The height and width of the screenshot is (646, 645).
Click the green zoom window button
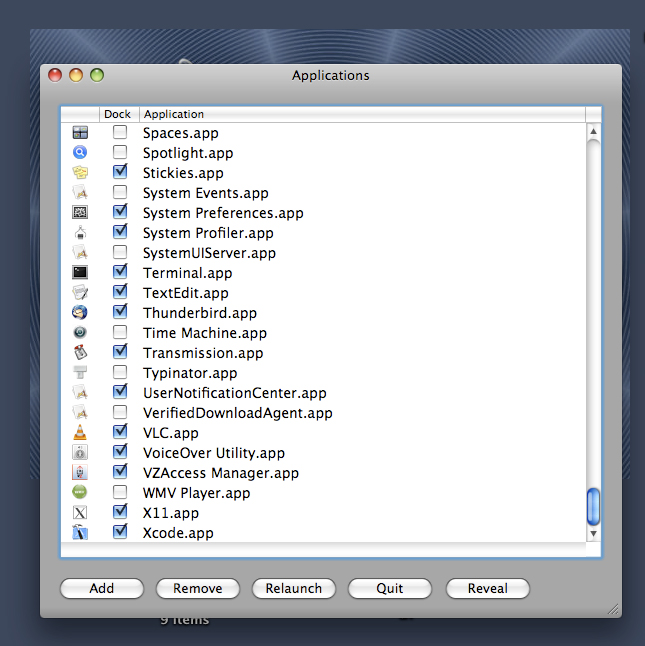[97, 75]
